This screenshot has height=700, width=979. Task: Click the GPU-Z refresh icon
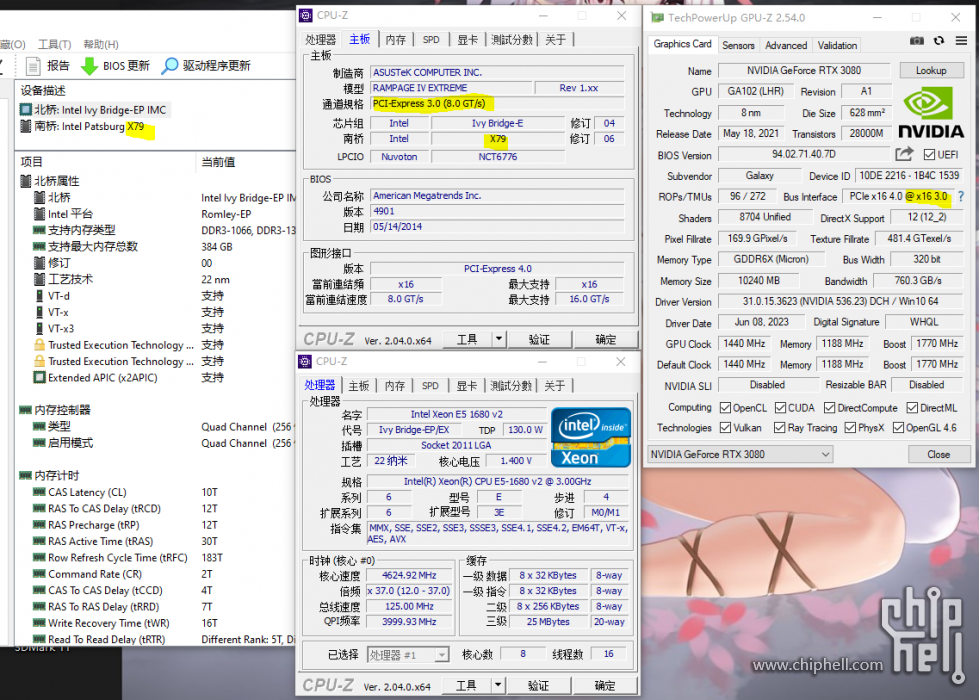click(x=938, y=41)
